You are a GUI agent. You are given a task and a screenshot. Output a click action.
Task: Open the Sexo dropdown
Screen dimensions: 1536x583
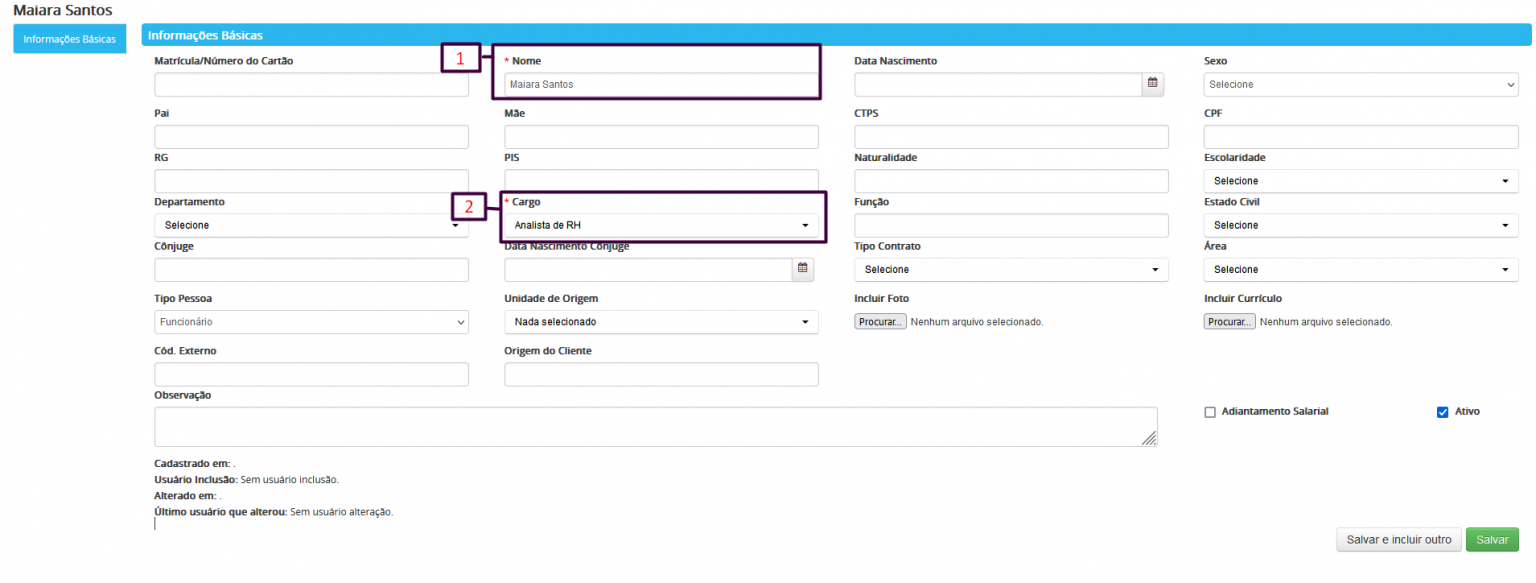1360,85
